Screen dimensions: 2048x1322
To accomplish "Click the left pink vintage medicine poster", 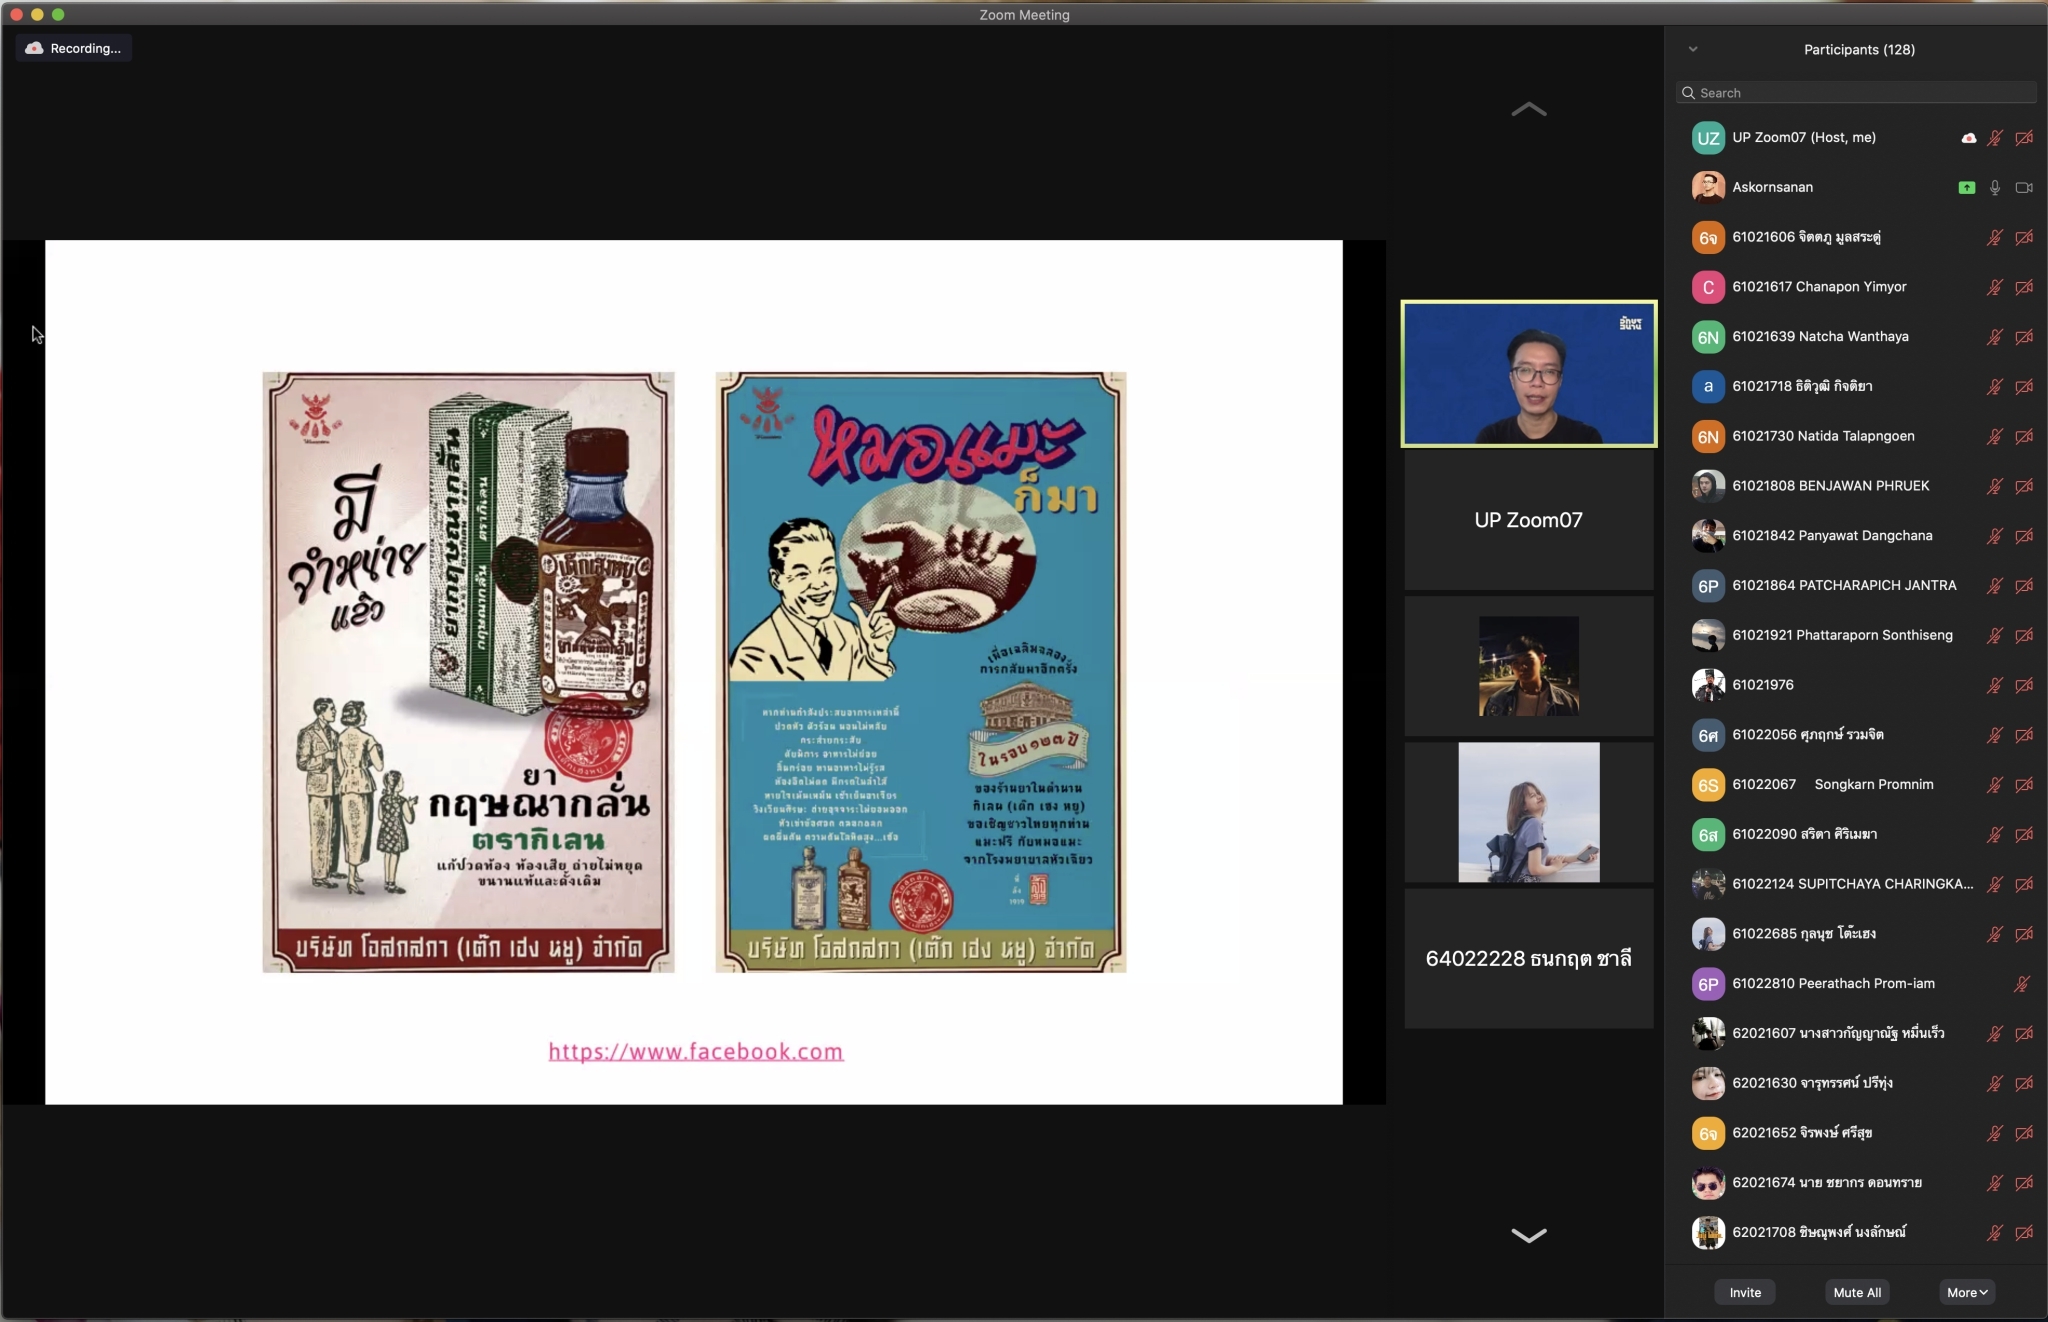I will [x=468, y=672].
